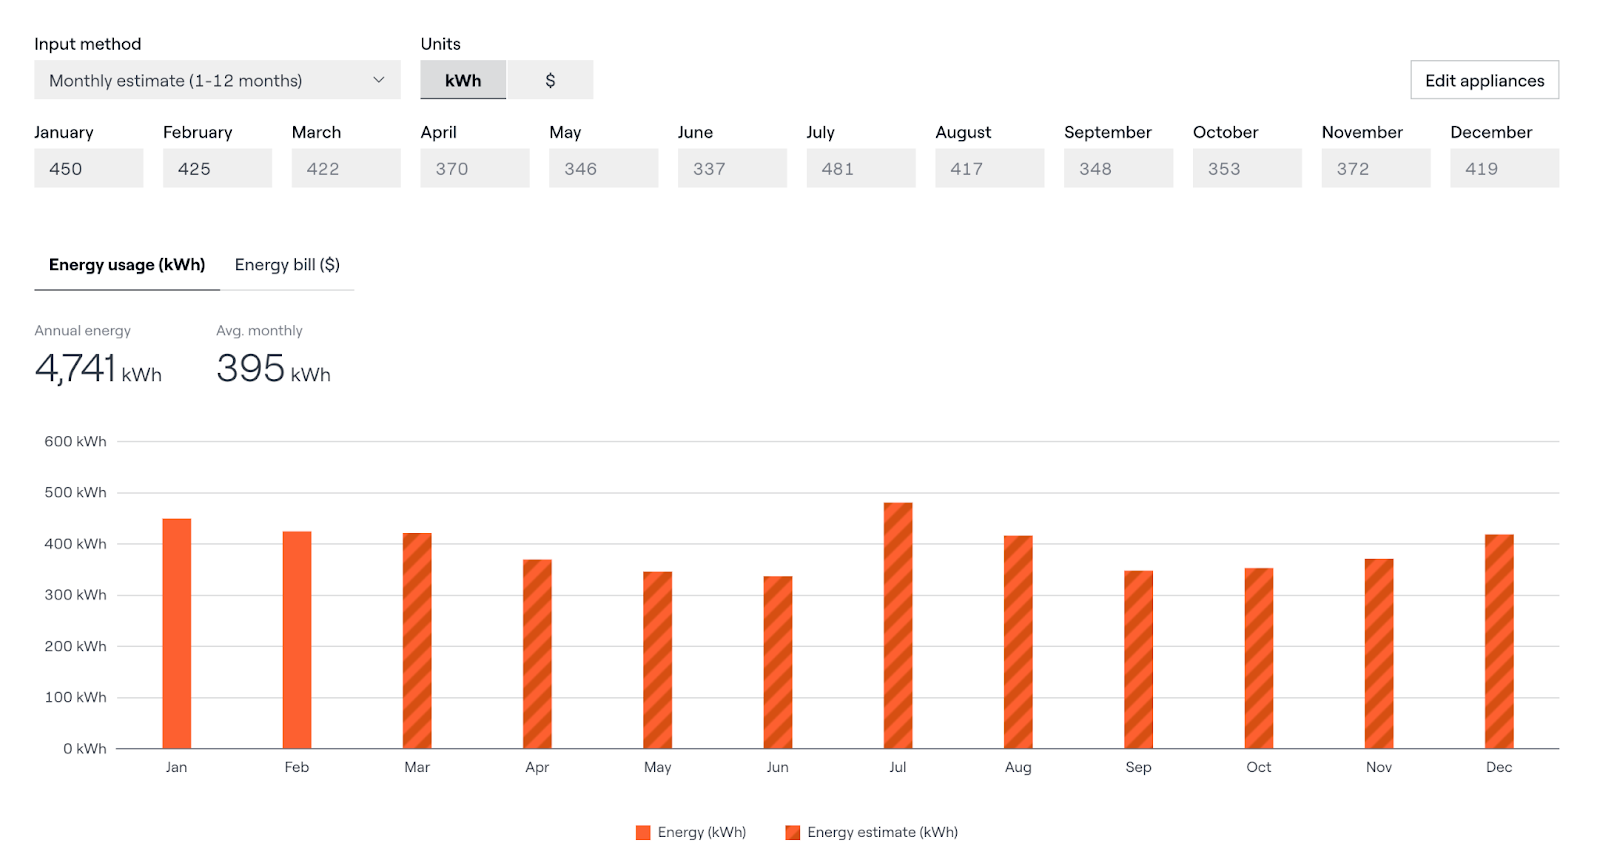
Task: Click the solid Energy (kWh) legend swatch
Action: [643, 832]
